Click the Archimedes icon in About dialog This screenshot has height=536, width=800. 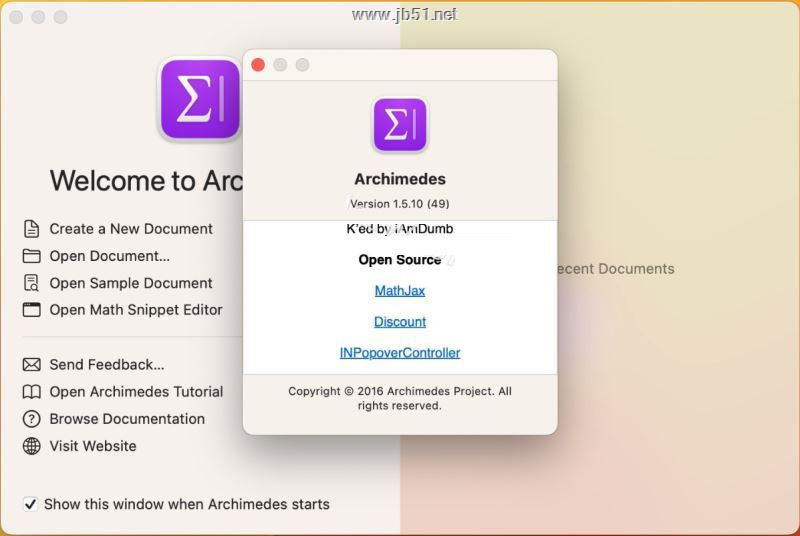tap(399, 125)
